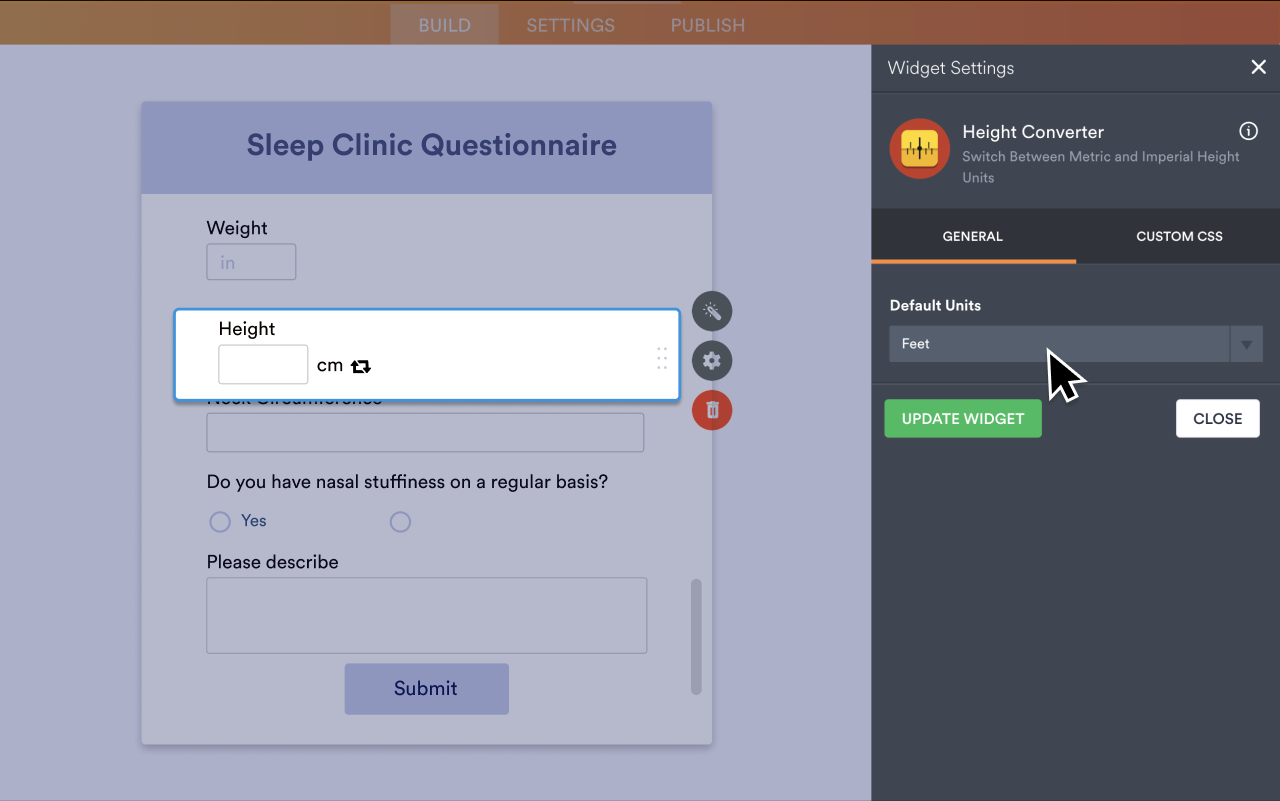Click the info icon beside Height Converter

pos(1248,131)
